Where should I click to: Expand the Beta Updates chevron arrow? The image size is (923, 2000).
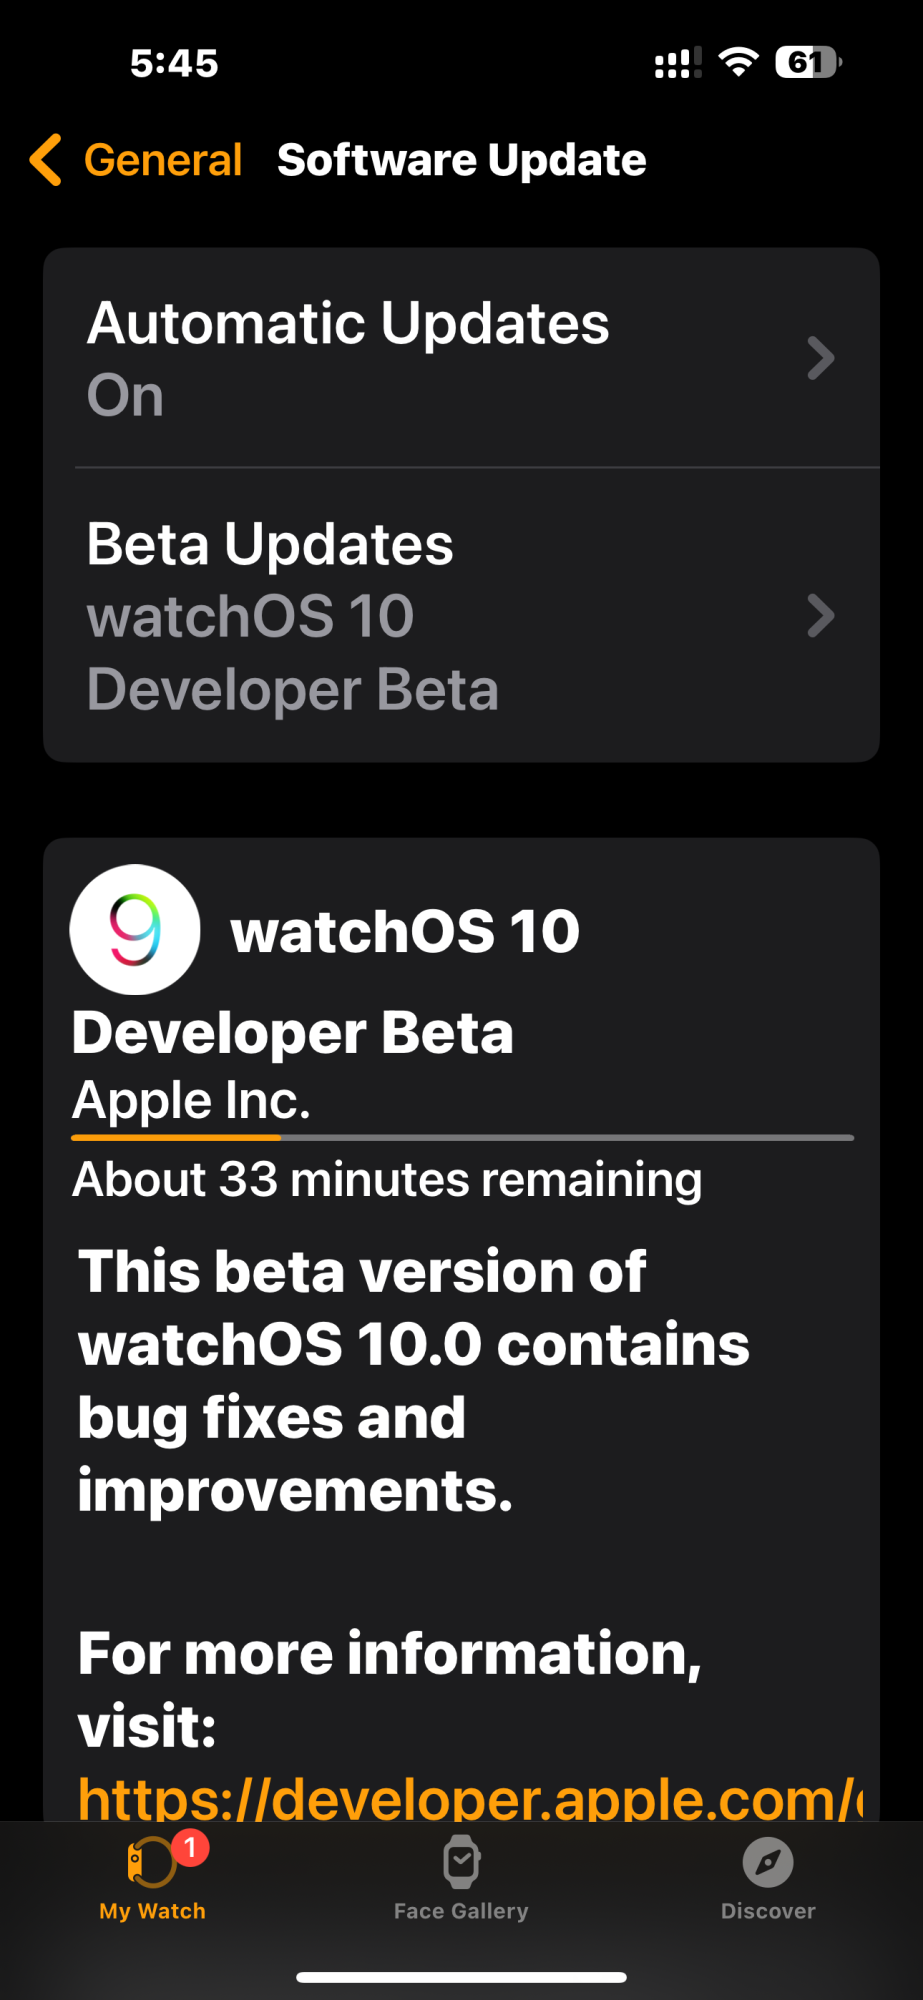820,616
